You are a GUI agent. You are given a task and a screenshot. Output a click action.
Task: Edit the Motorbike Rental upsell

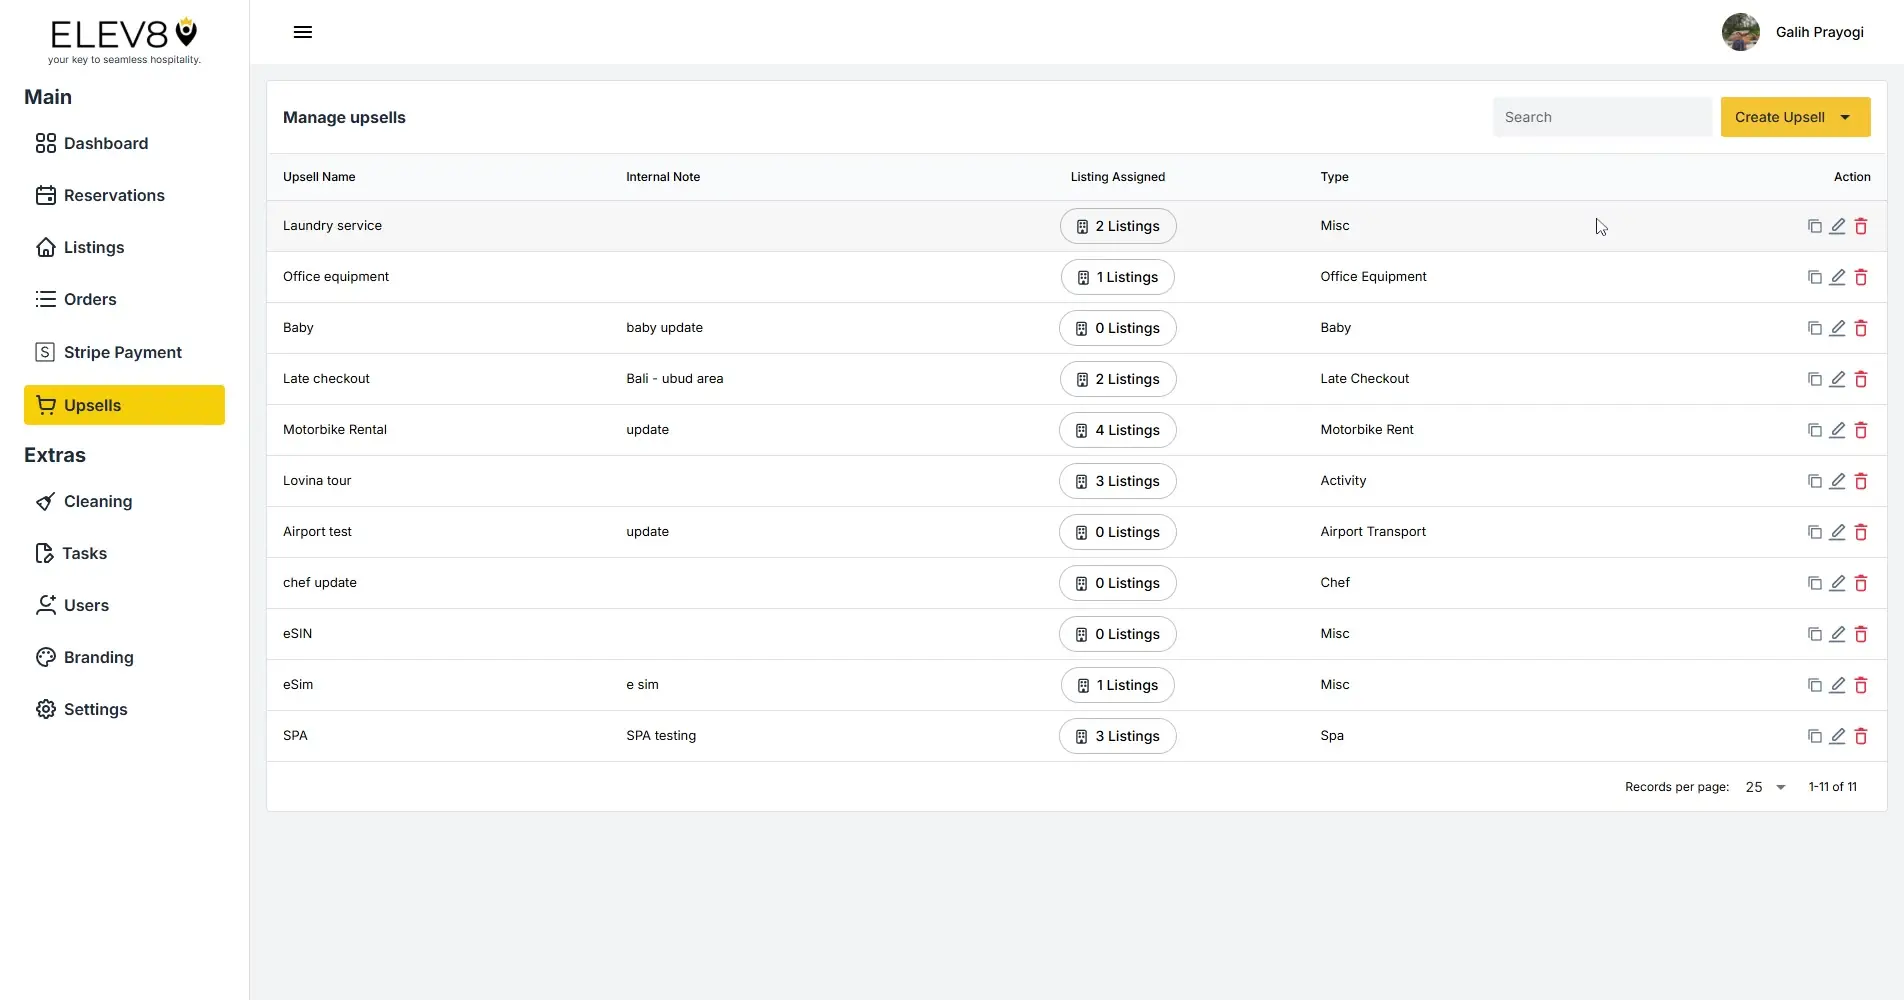tap(1838, 430)
